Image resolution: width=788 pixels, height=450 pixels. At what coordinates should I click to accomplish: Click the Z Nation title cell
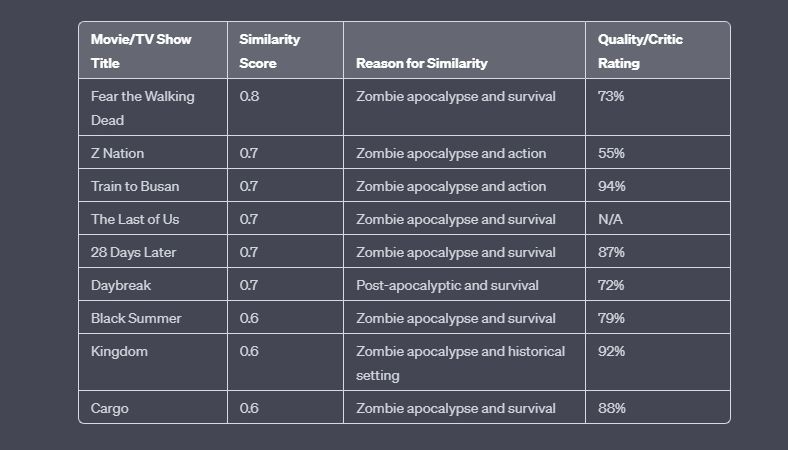118,153
